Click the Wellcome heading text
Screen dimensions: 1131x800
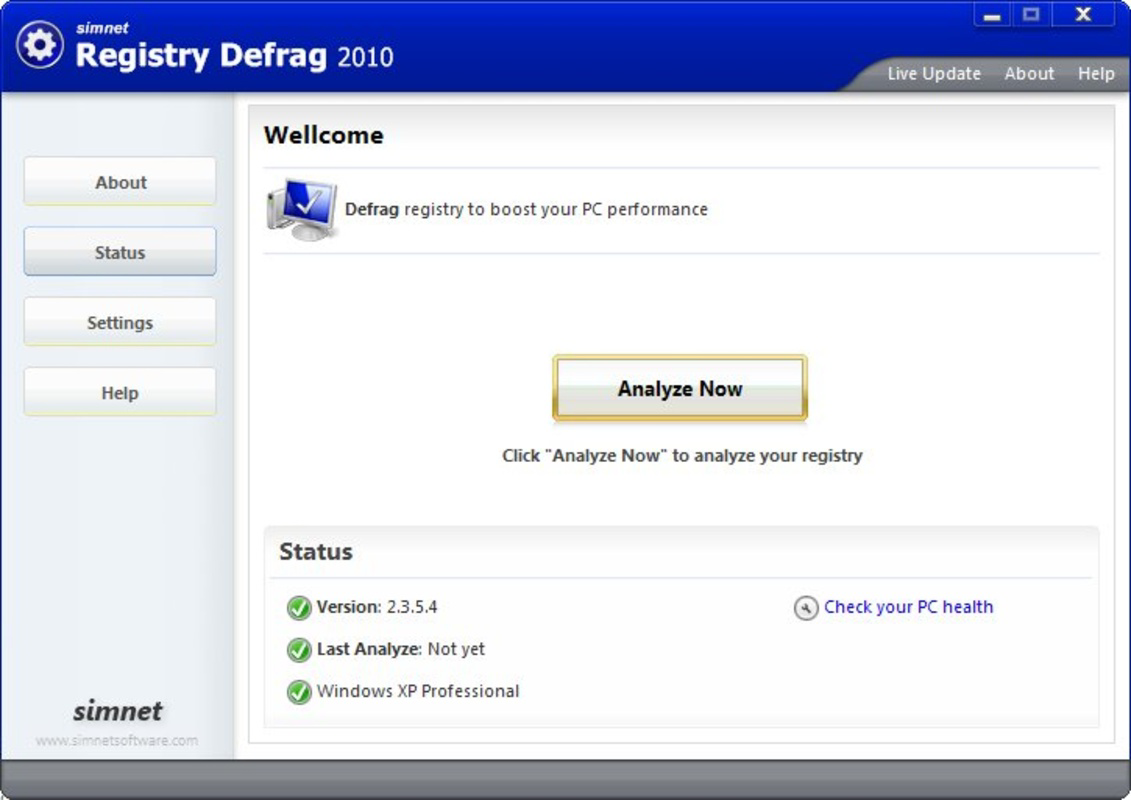[323, 136]
